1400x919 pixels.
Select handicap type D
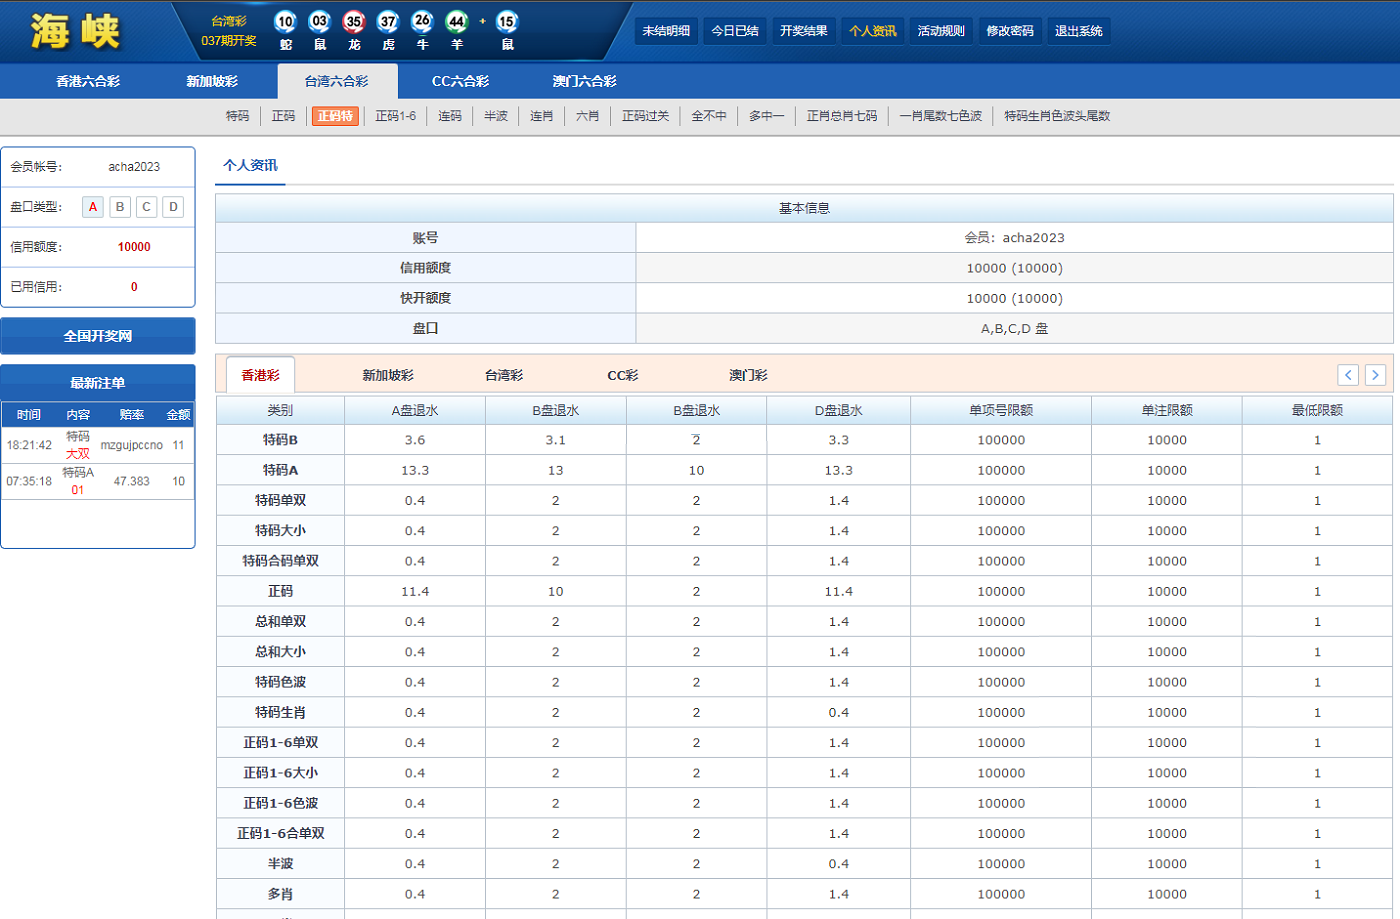[173, 207]
